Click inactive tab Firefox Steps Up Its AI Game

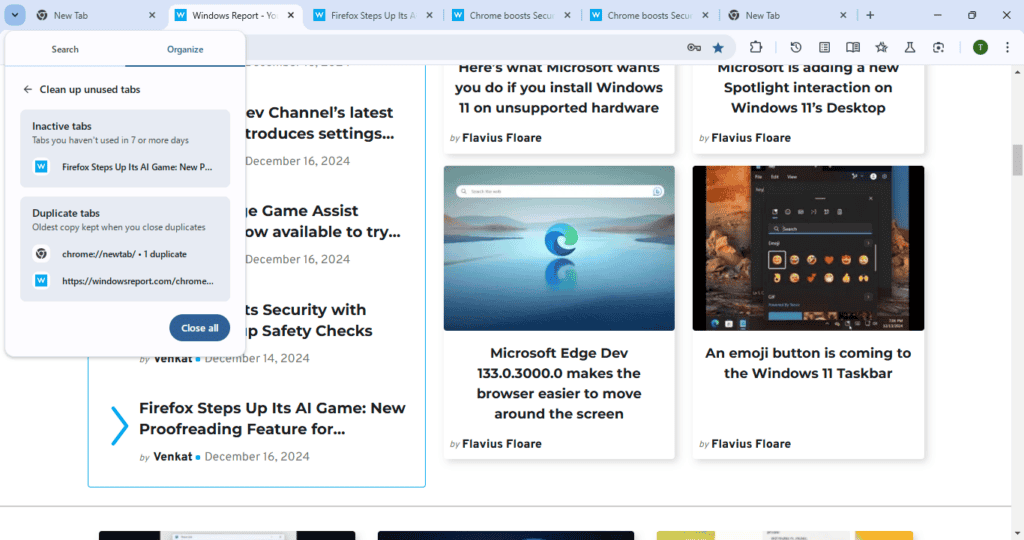coord(125,167)
